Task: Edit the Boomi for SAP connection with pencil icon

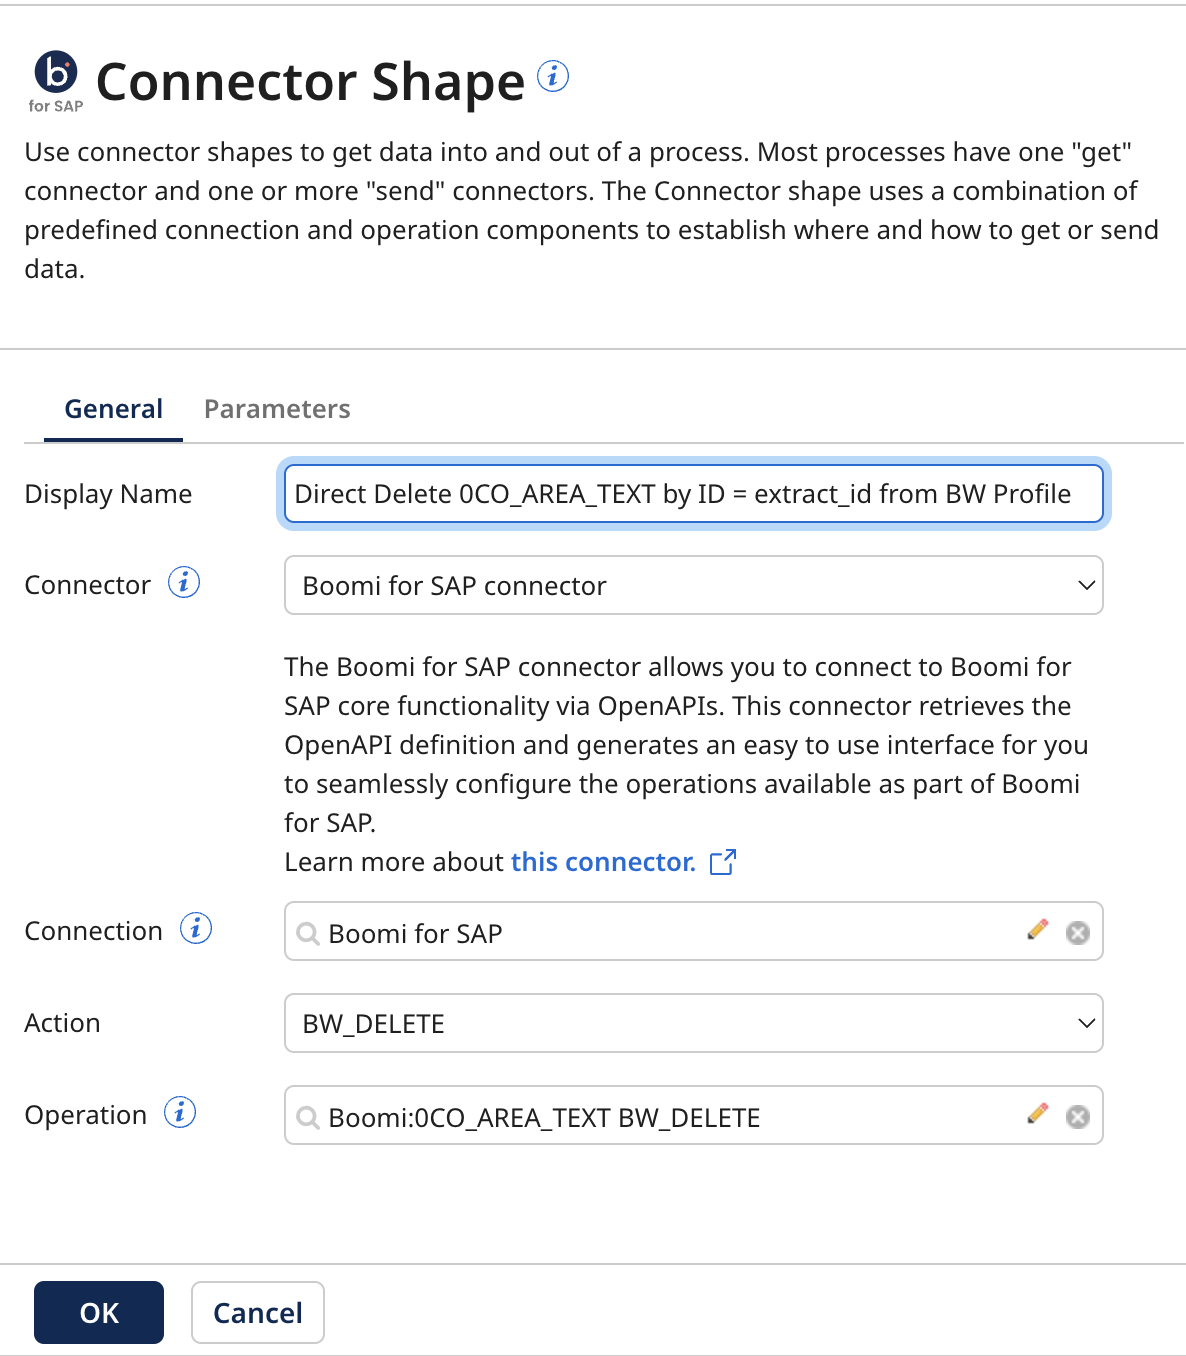Action: (1038, 930)
